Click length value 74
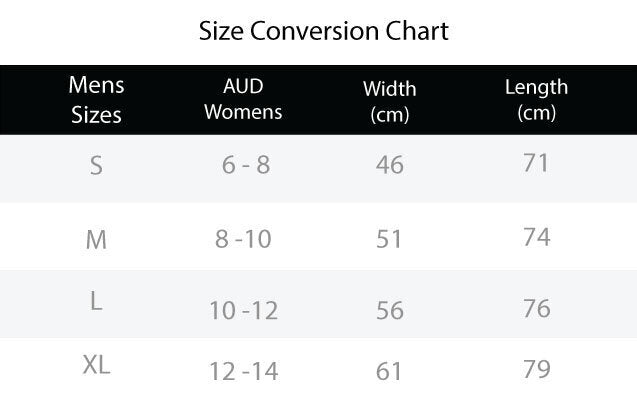The width and height of the screenshot is (637, 398). tap(537, 237)
